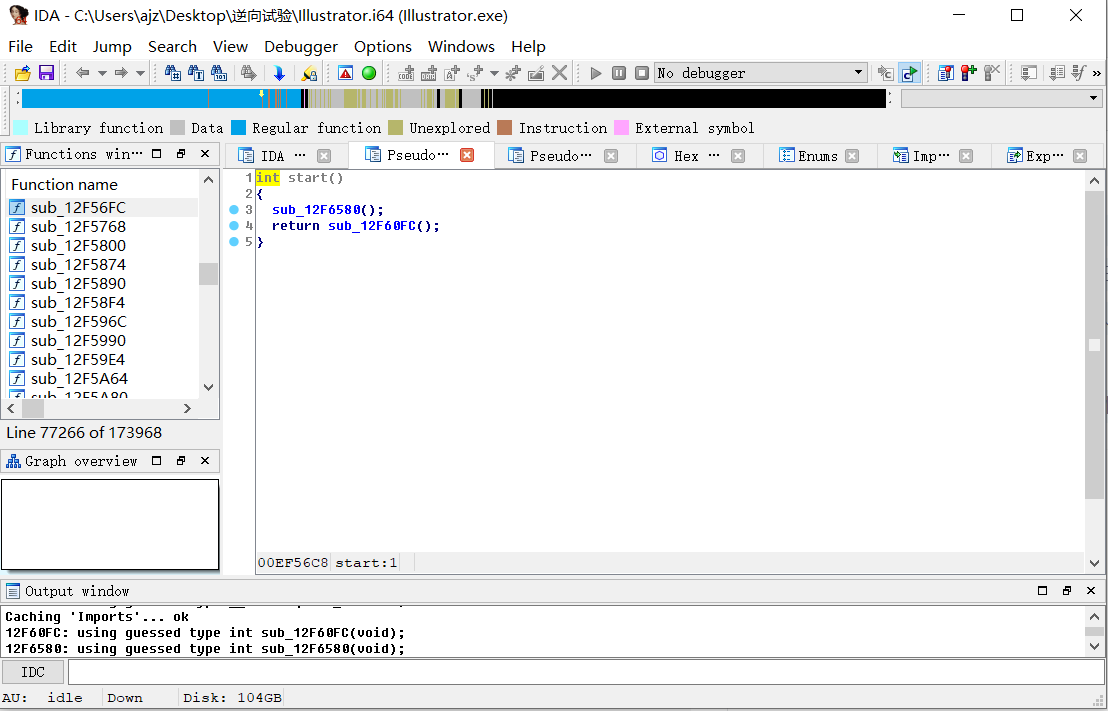The height and width of the screenshot is (711, 1108).
Task: Start process with the play button
Action: pos(596,73)
